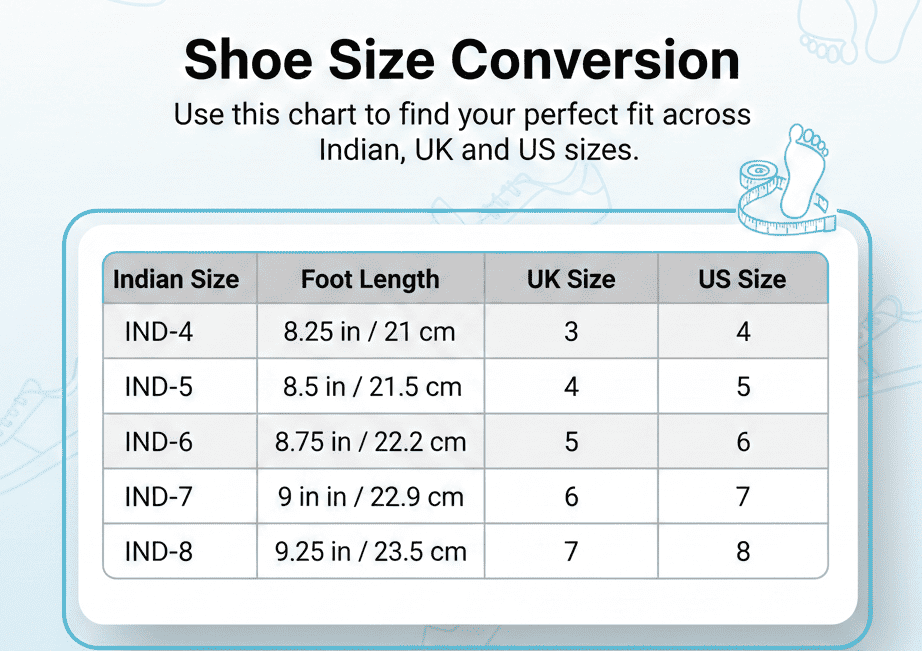This screenshot has height=651, width=922.
Task: Click UK Size value for IND-7
Action: pos(571,496)
